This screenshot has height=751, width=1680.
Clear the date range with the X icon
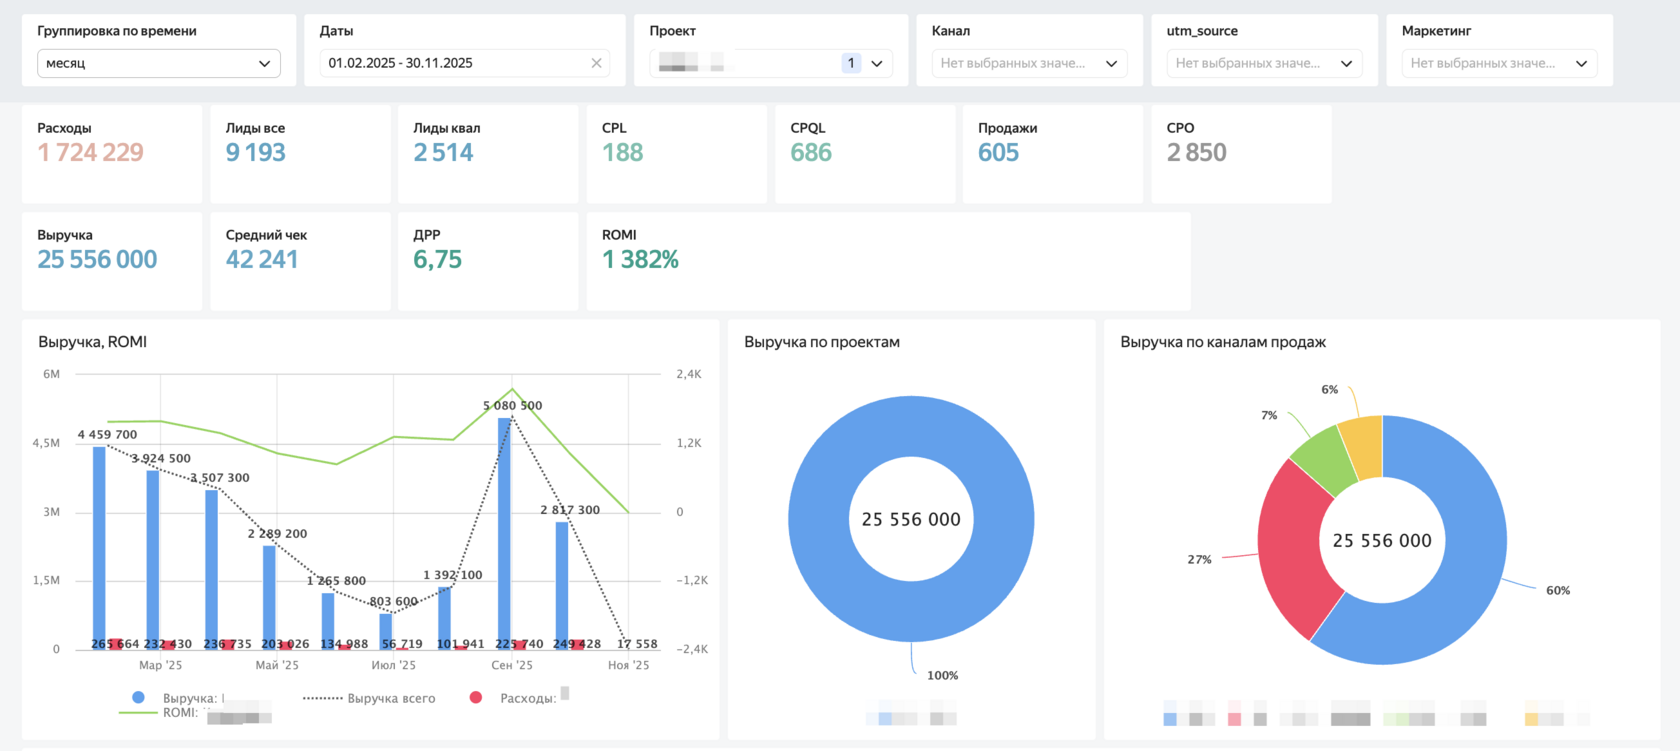pos(597,63)
